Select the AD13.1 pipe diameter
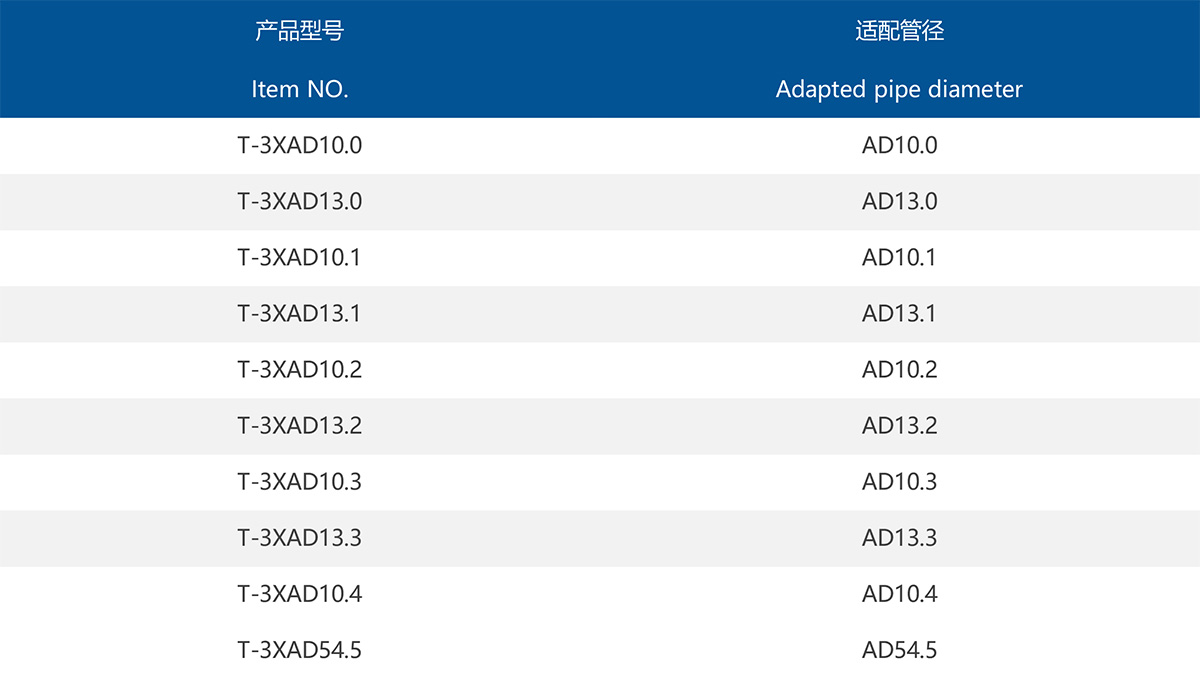The image size is (1200, 679). [899, 313]
